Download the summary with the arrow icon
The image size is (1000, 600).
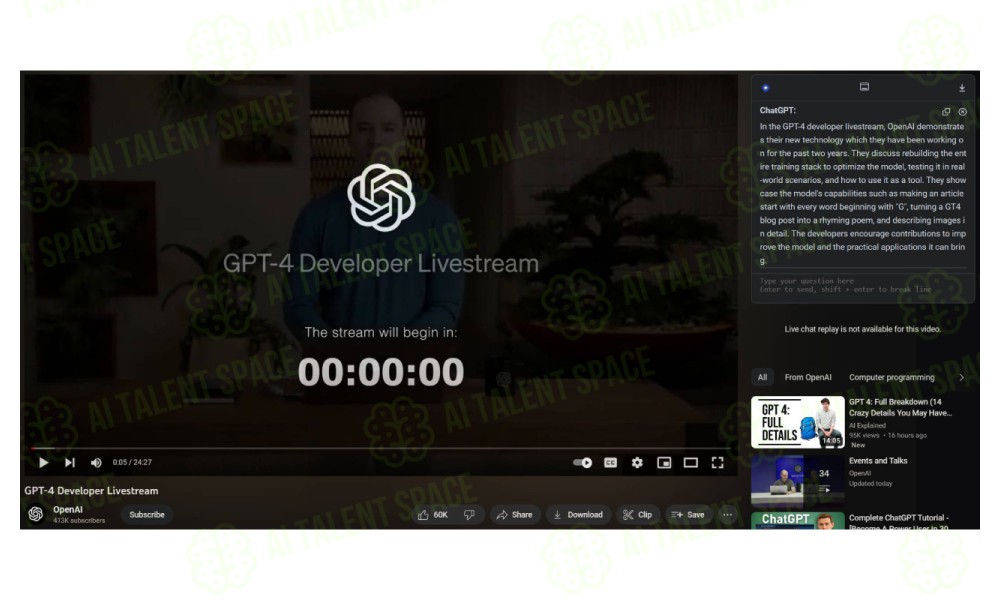(962, 87)
